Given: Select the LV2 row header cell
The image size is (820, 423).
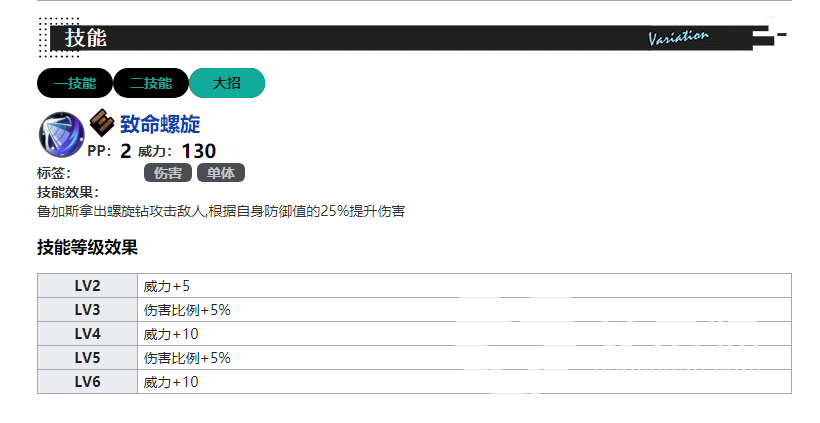Looking at the screenshot, I should tap(88, 286).
